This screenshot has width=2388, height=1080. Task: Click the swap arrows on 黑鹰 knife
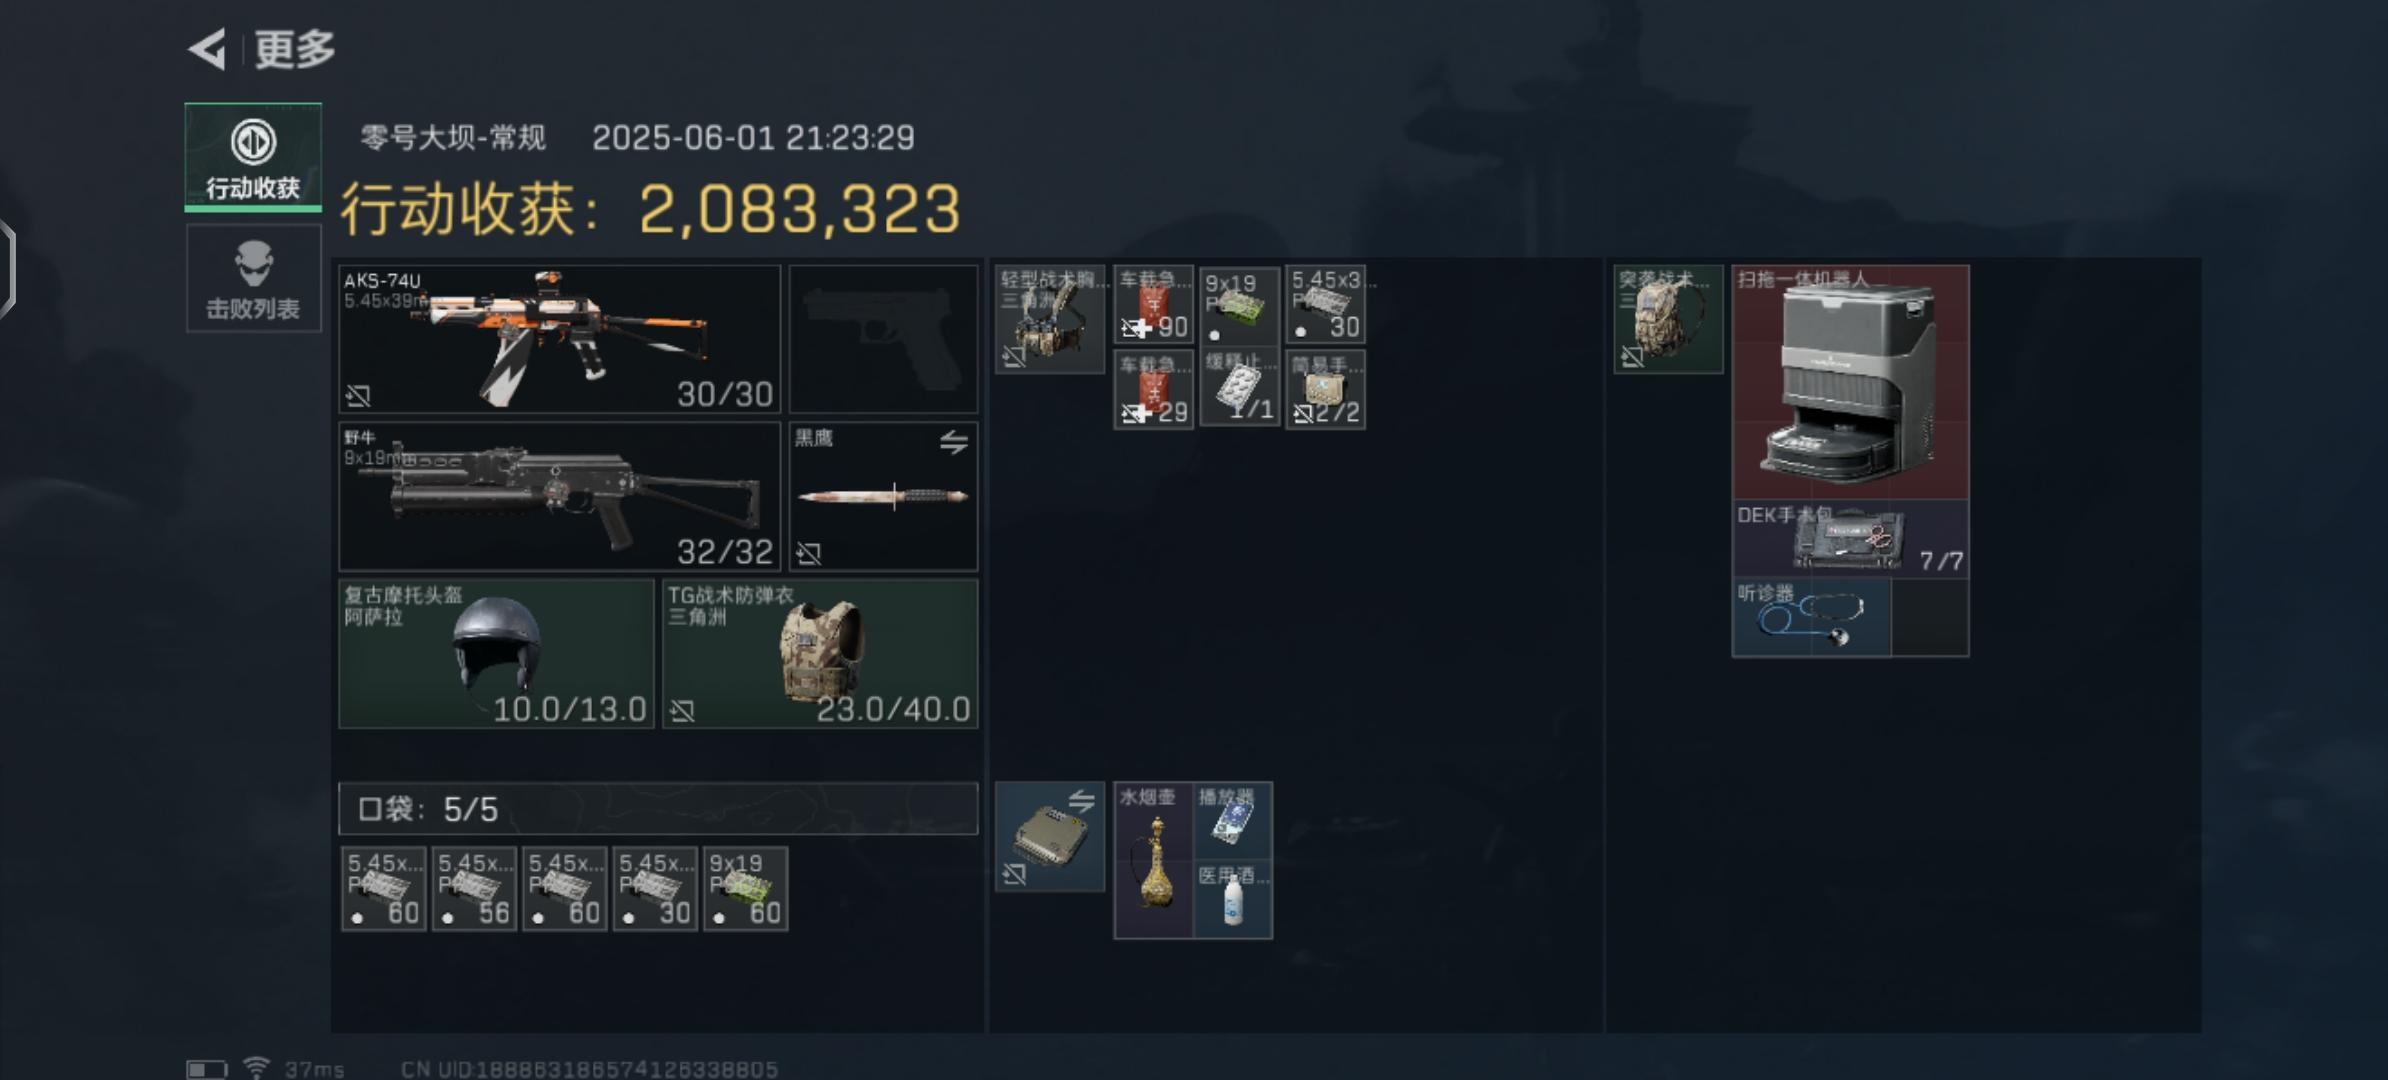(x=953, y=442)
